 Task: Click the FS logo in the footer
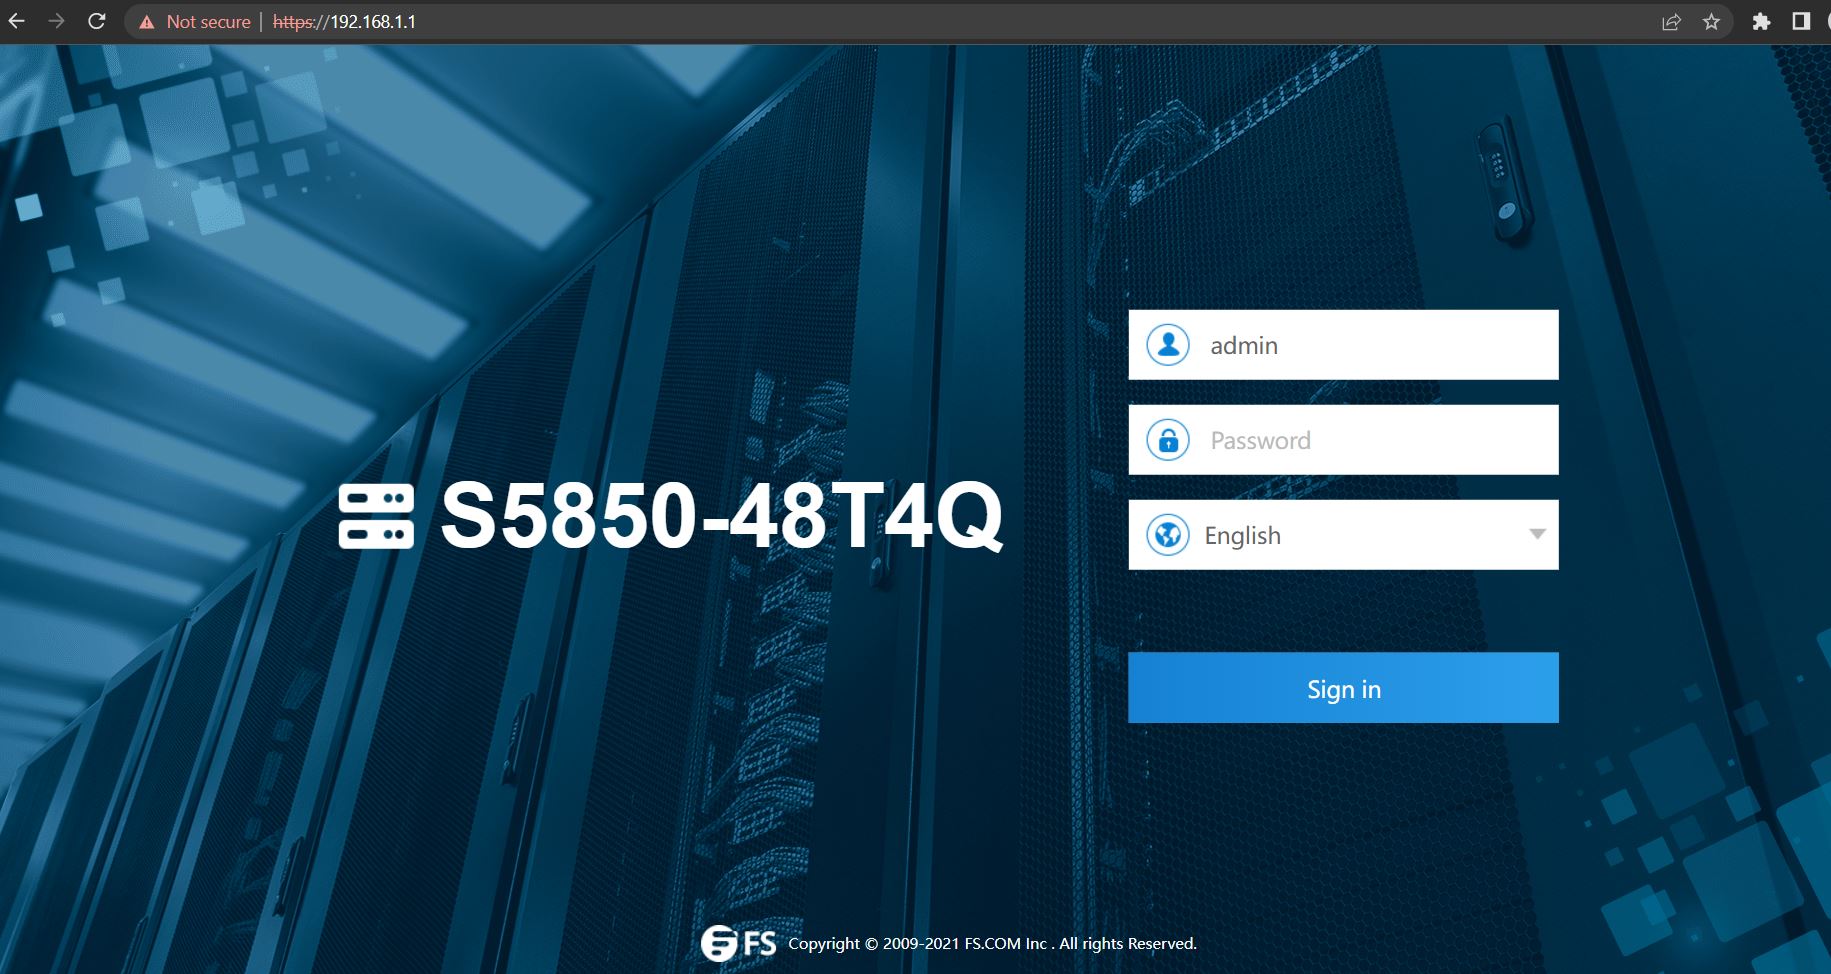click(738, 943)
